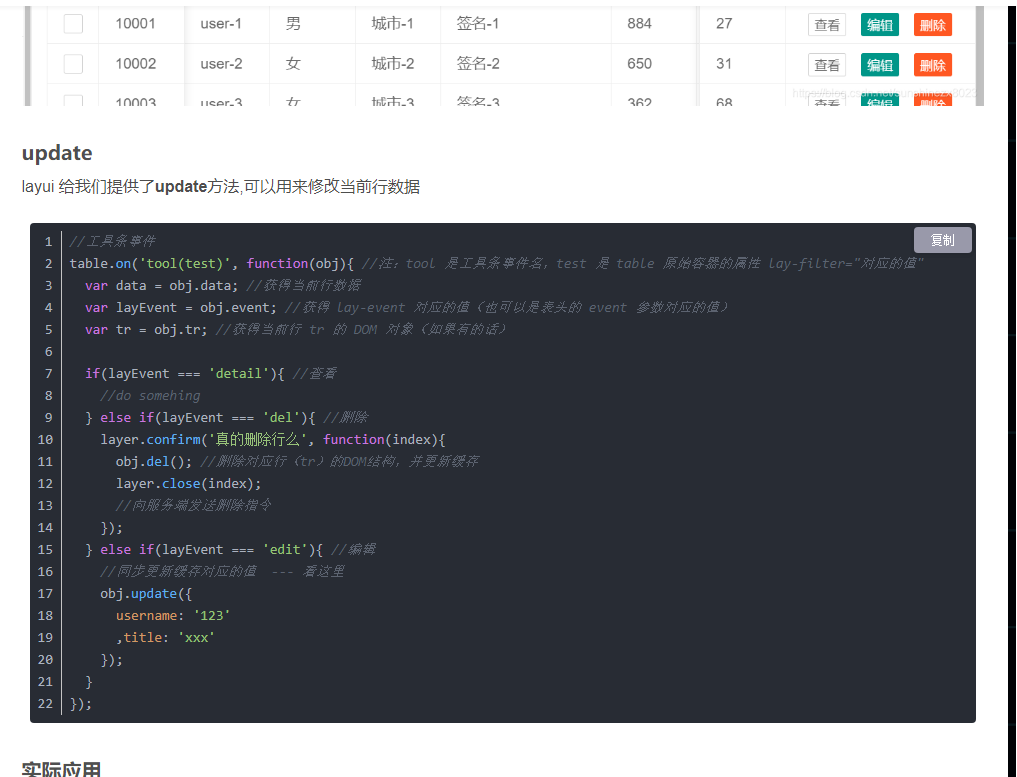Click orange 删除 button for user-2
Viewport: 1017px width, 777px height.
(x=933, y=65)
